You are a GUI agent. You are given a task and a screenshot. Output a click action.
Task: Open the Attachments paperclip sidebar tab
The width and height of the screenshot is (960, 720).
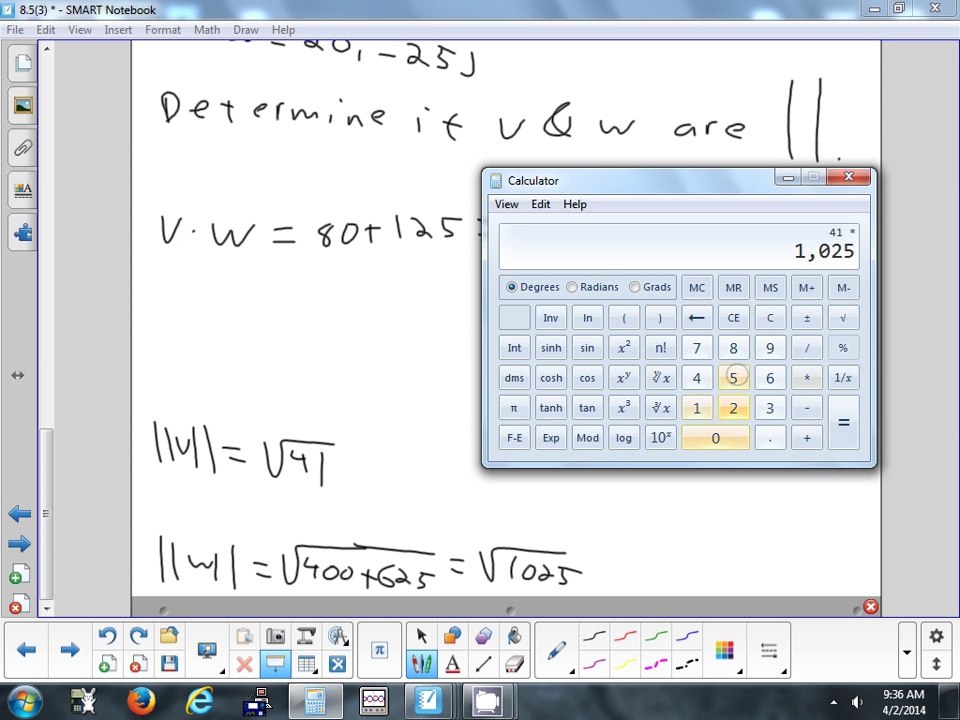(x=23, y=148)
